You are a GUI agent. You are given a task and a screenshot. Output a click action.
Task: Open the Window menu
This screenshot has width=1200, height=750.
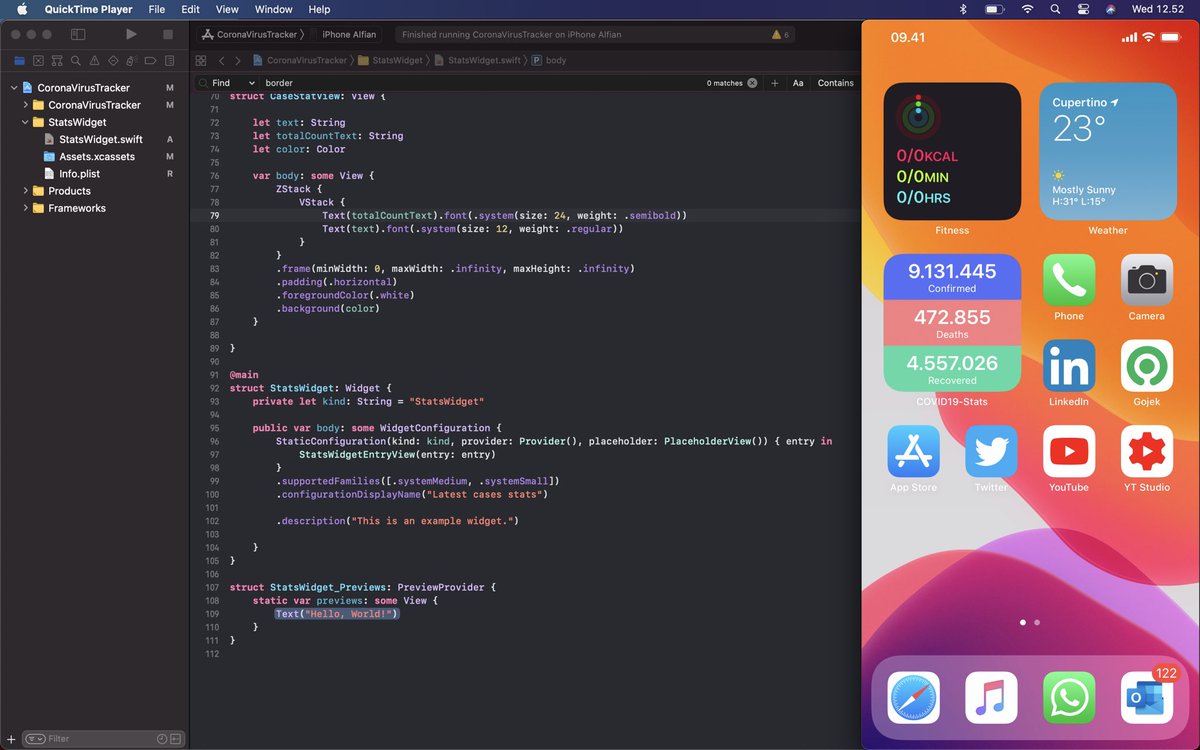point(274,9)
